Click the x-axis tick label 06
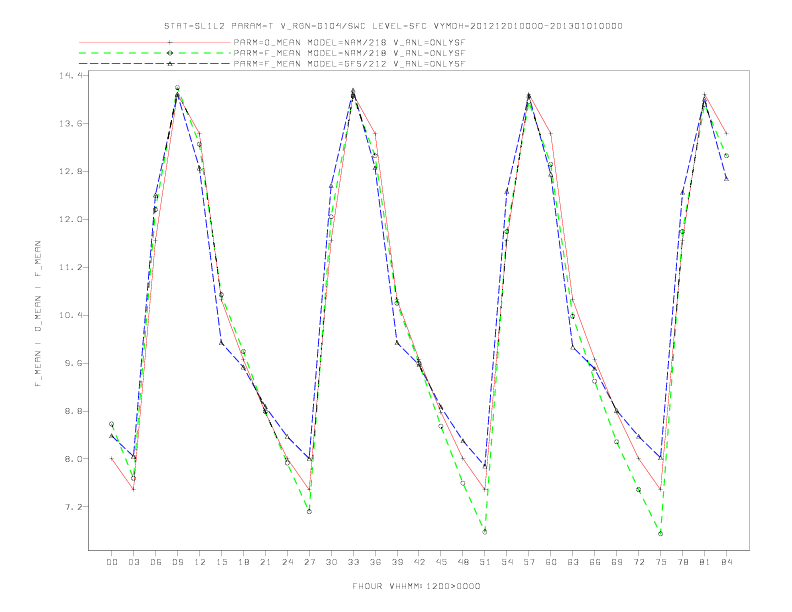The height and width of the screenshot is (612, 792). pos(156,562)
